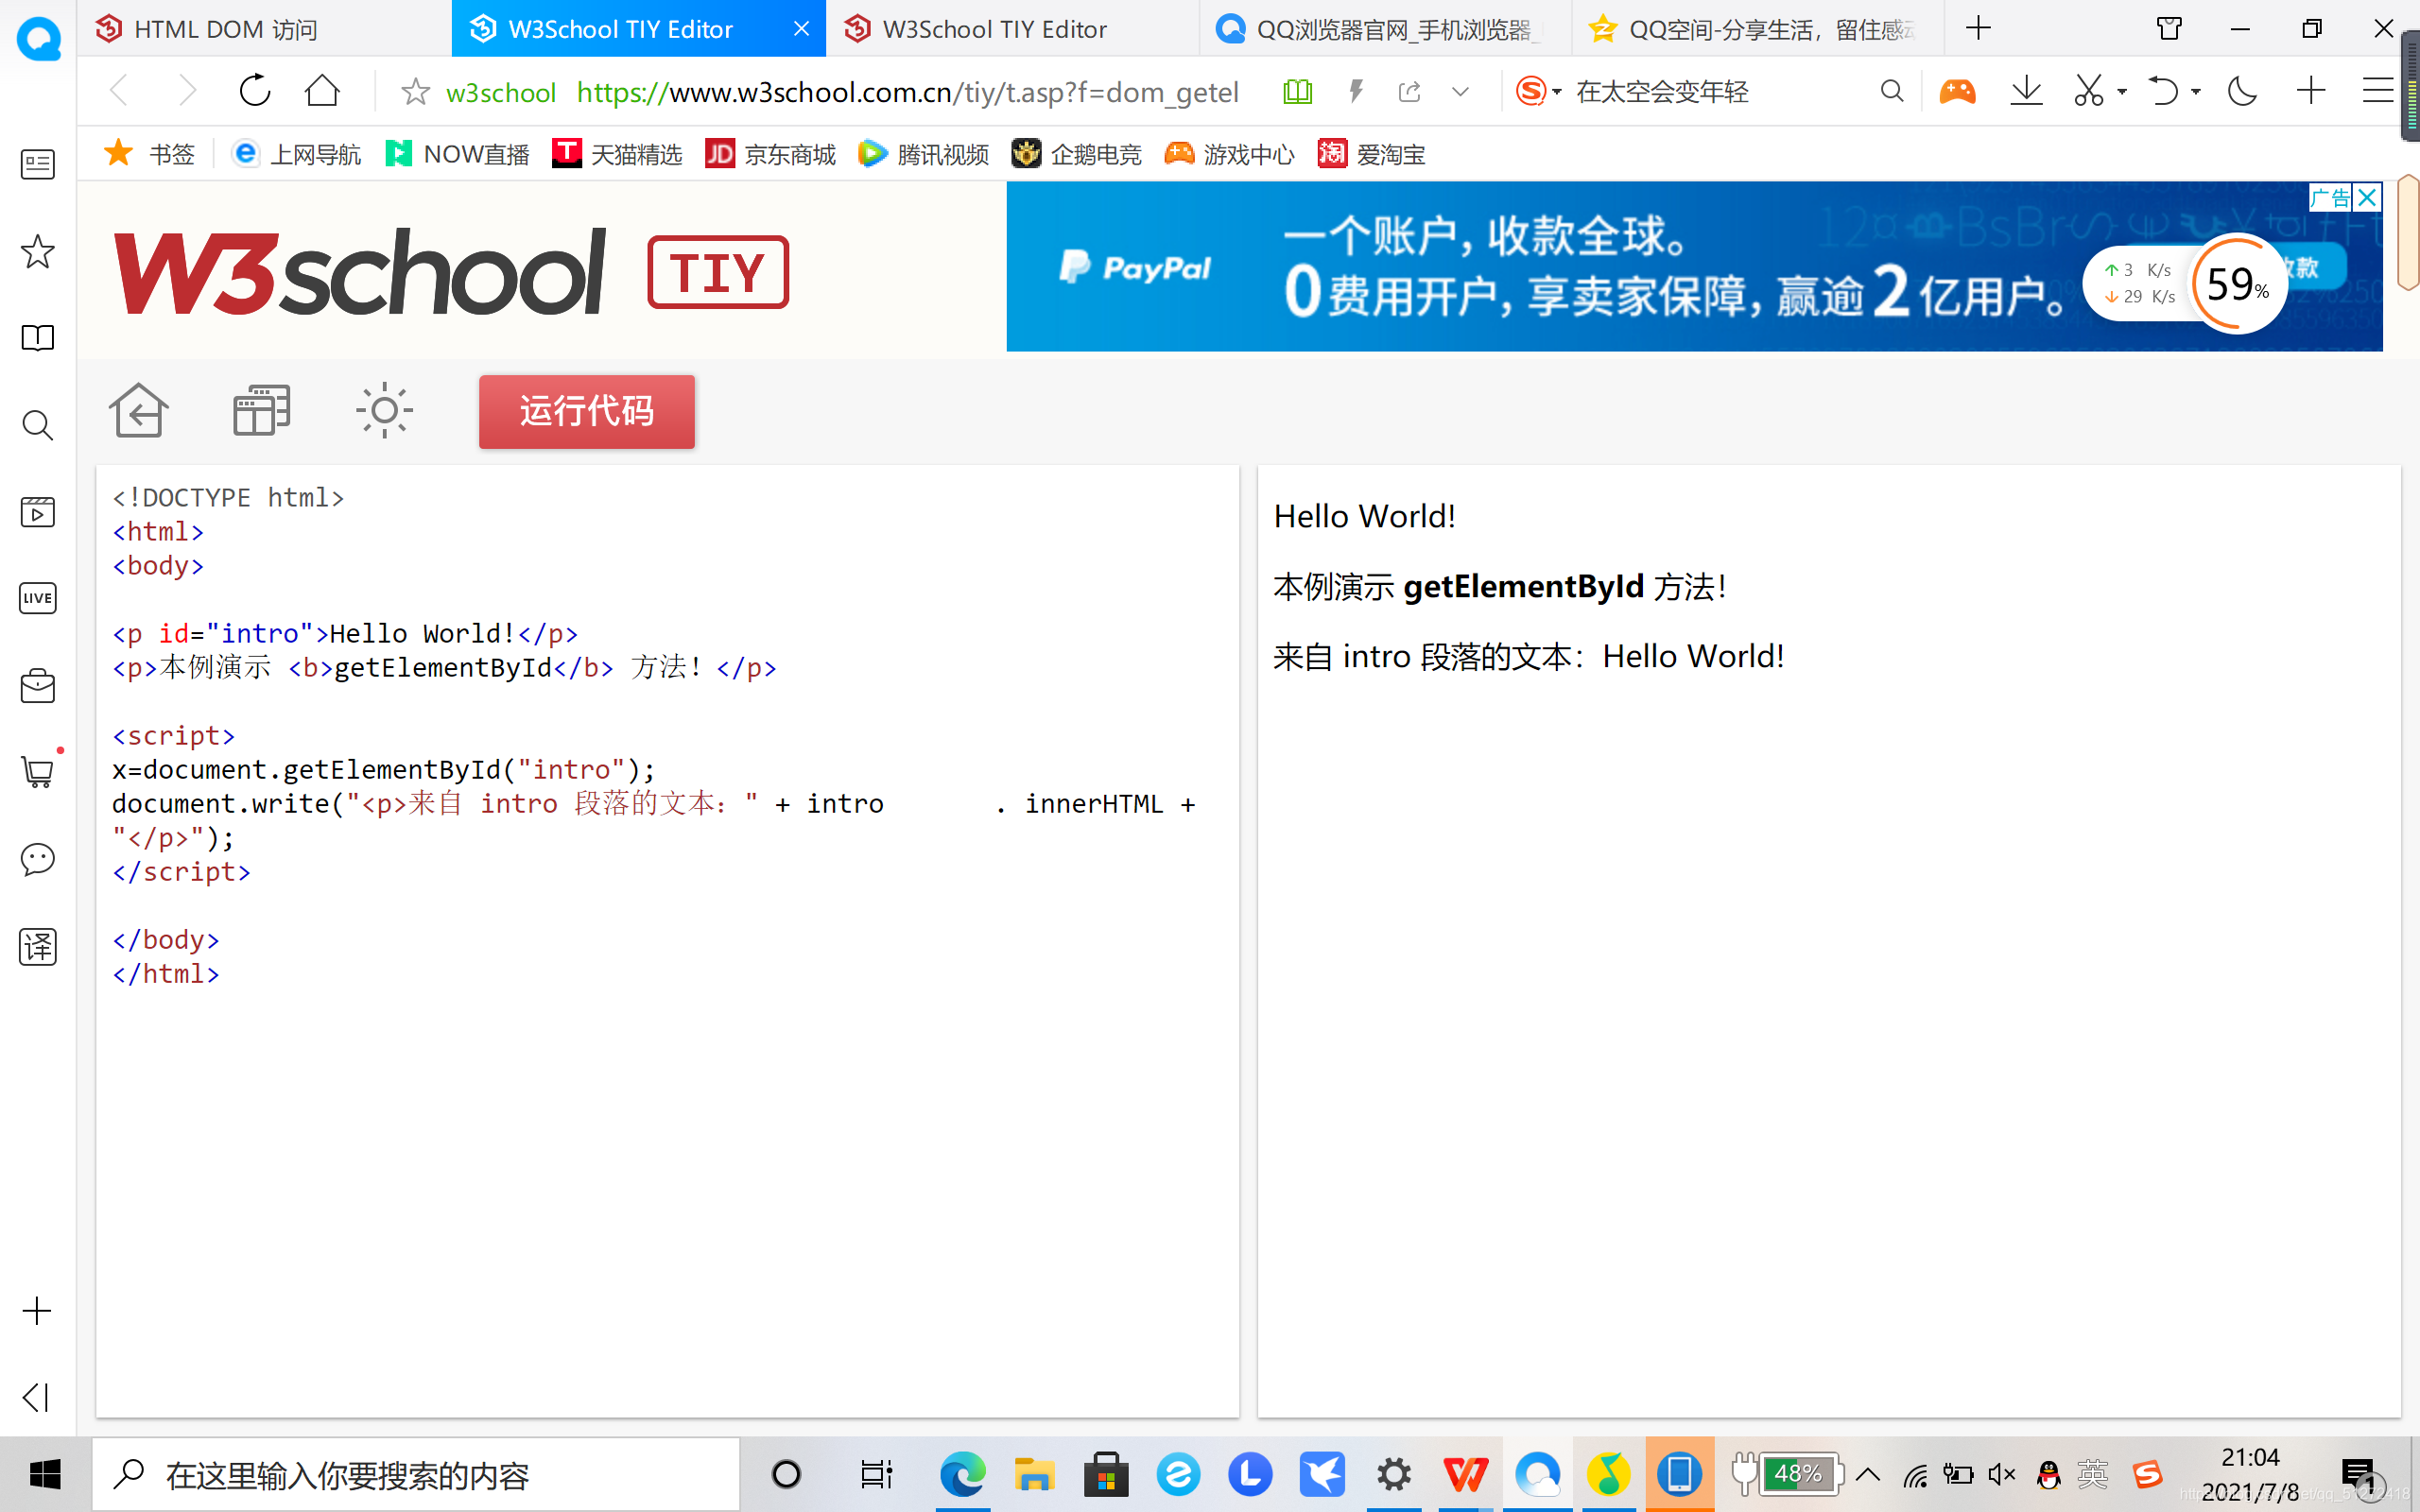Open the favorites star sidebar icon
The height and width of the screenshot is (1512, 2420).
point(38,251)
